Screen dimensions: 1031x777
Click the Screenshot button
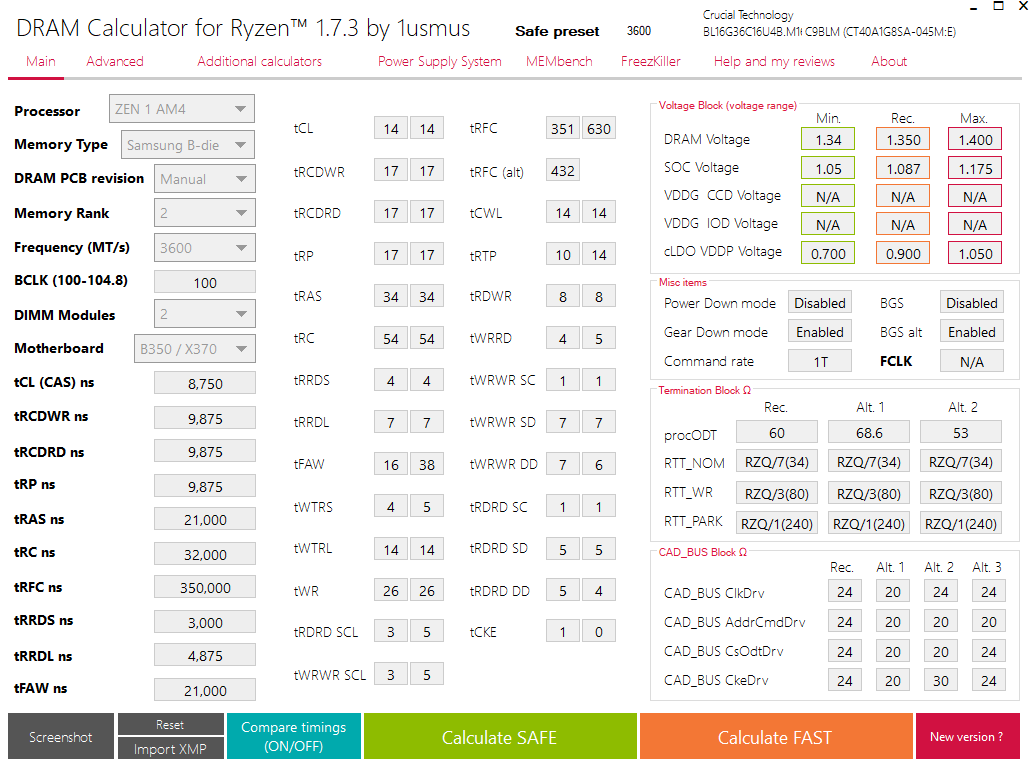click(60, 736)
